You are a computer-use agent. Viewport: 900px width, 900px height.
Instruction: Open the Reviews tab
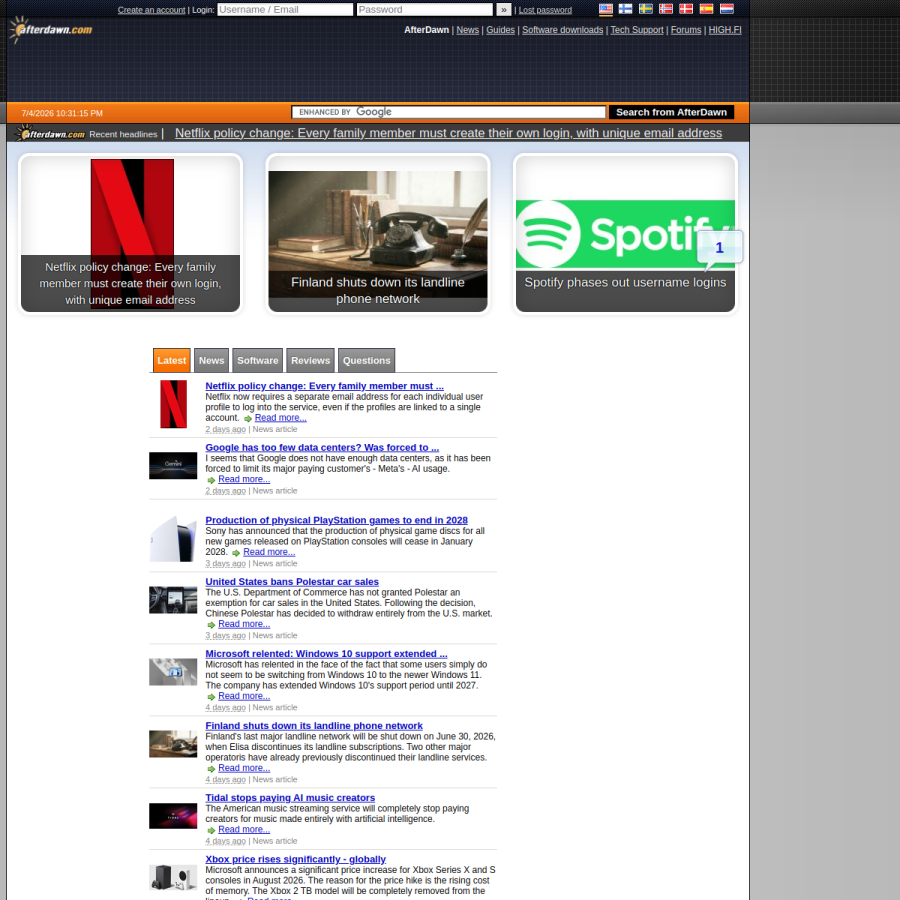click(x=311, y=360)
